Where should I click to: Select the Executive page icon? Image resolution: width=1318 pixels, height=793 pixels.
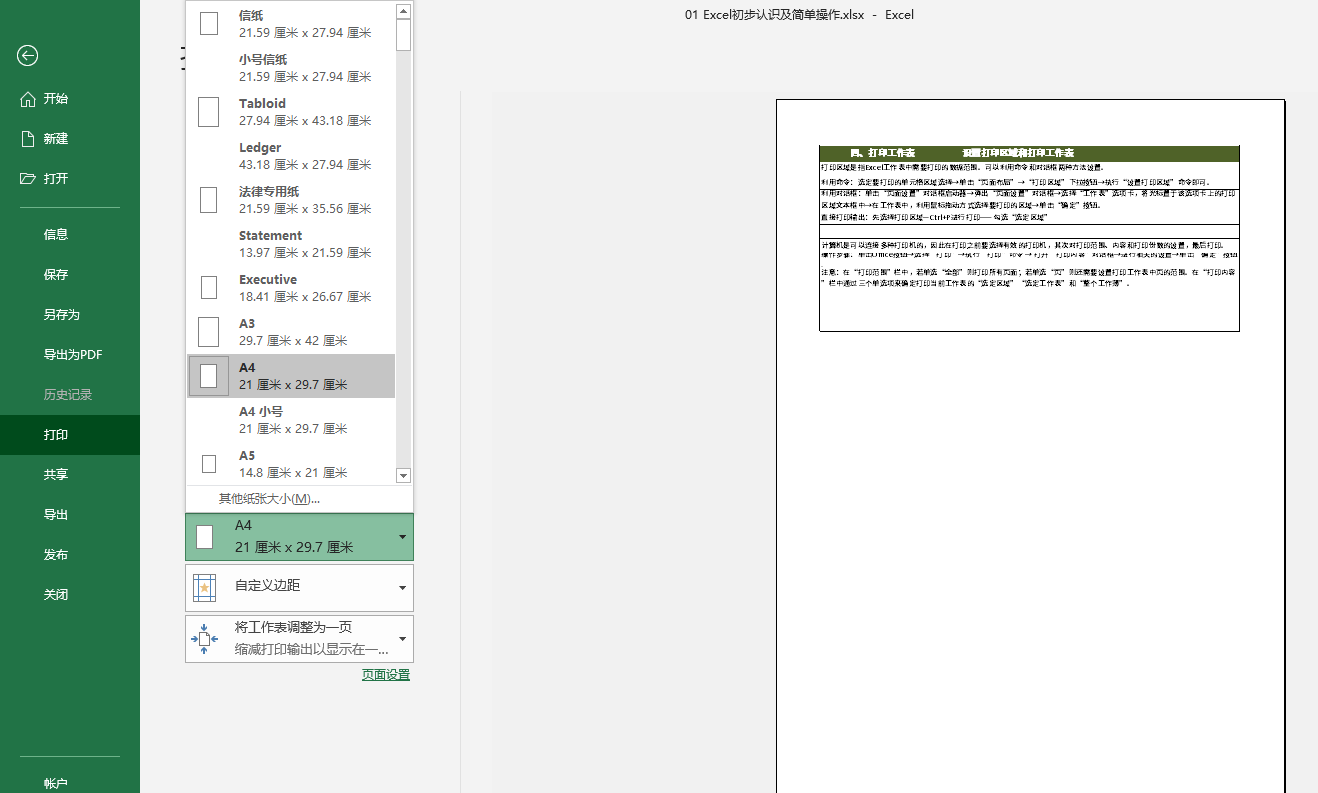pyautogui.click(x=209, y=288)
